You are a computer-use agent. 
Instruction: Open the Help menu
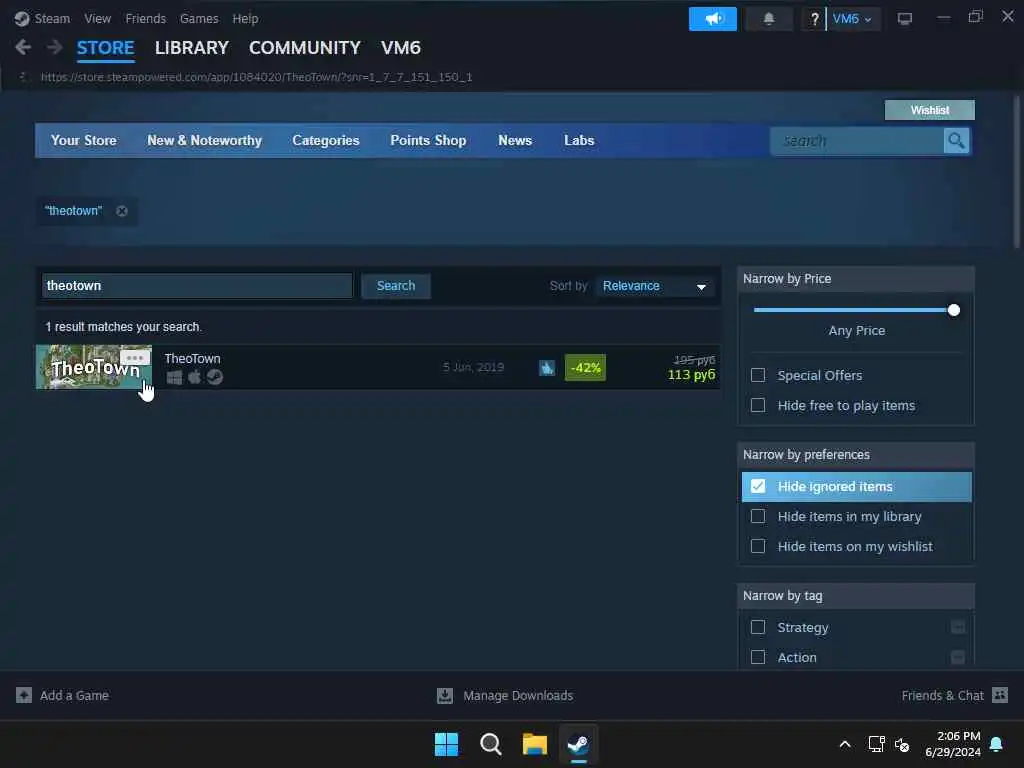click(246, 18)
